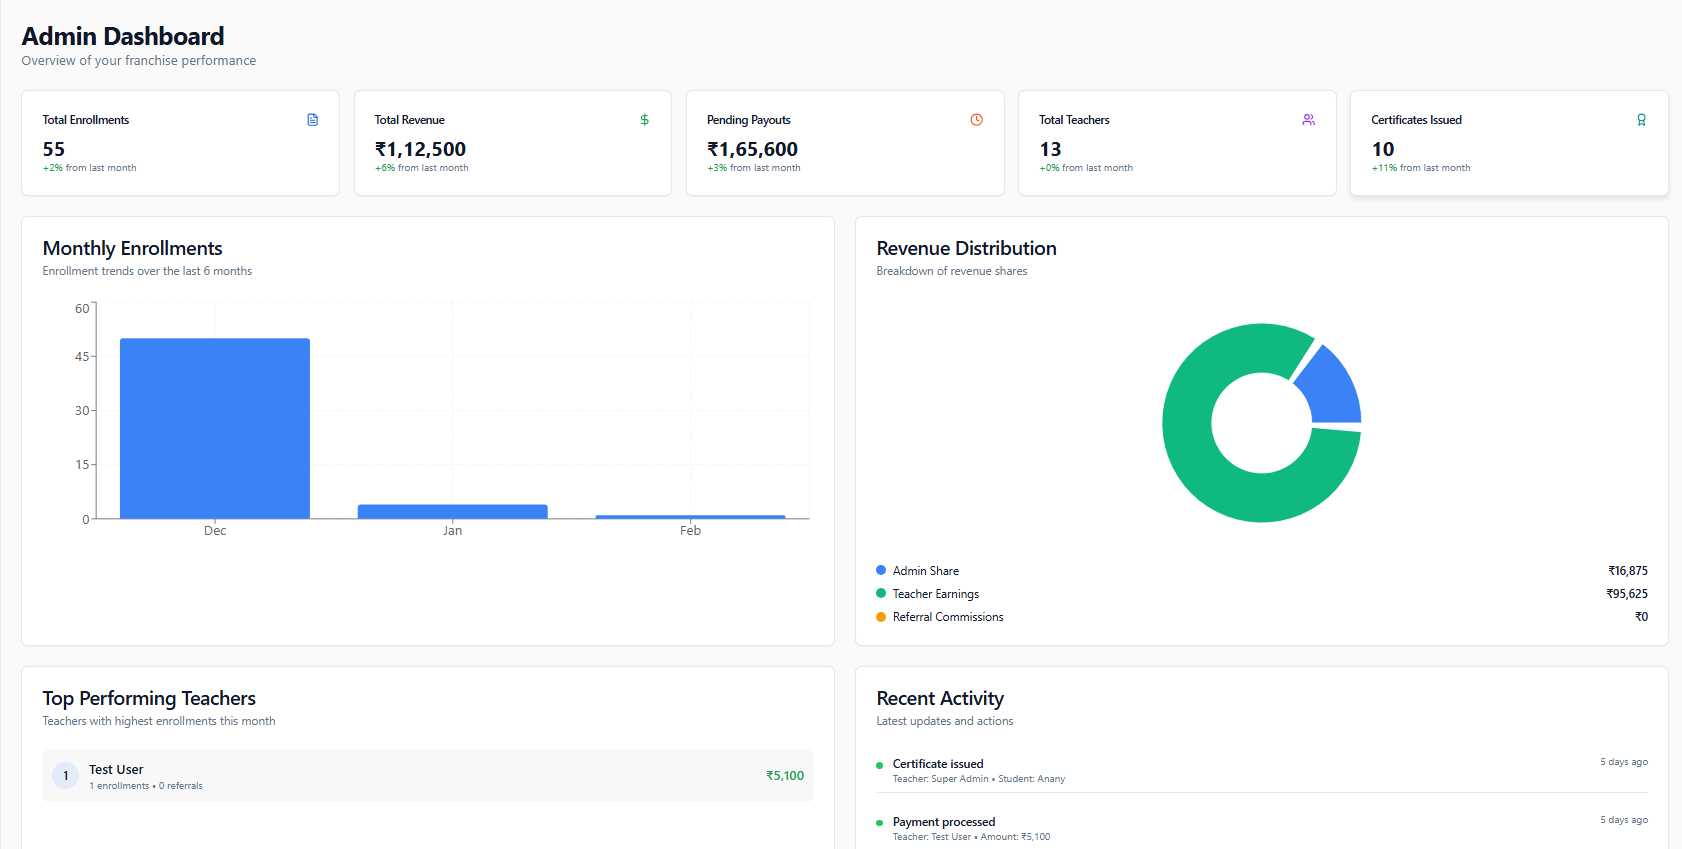
Task: Click the orange Referral Commissions legend dot
Action: point(881,617)
